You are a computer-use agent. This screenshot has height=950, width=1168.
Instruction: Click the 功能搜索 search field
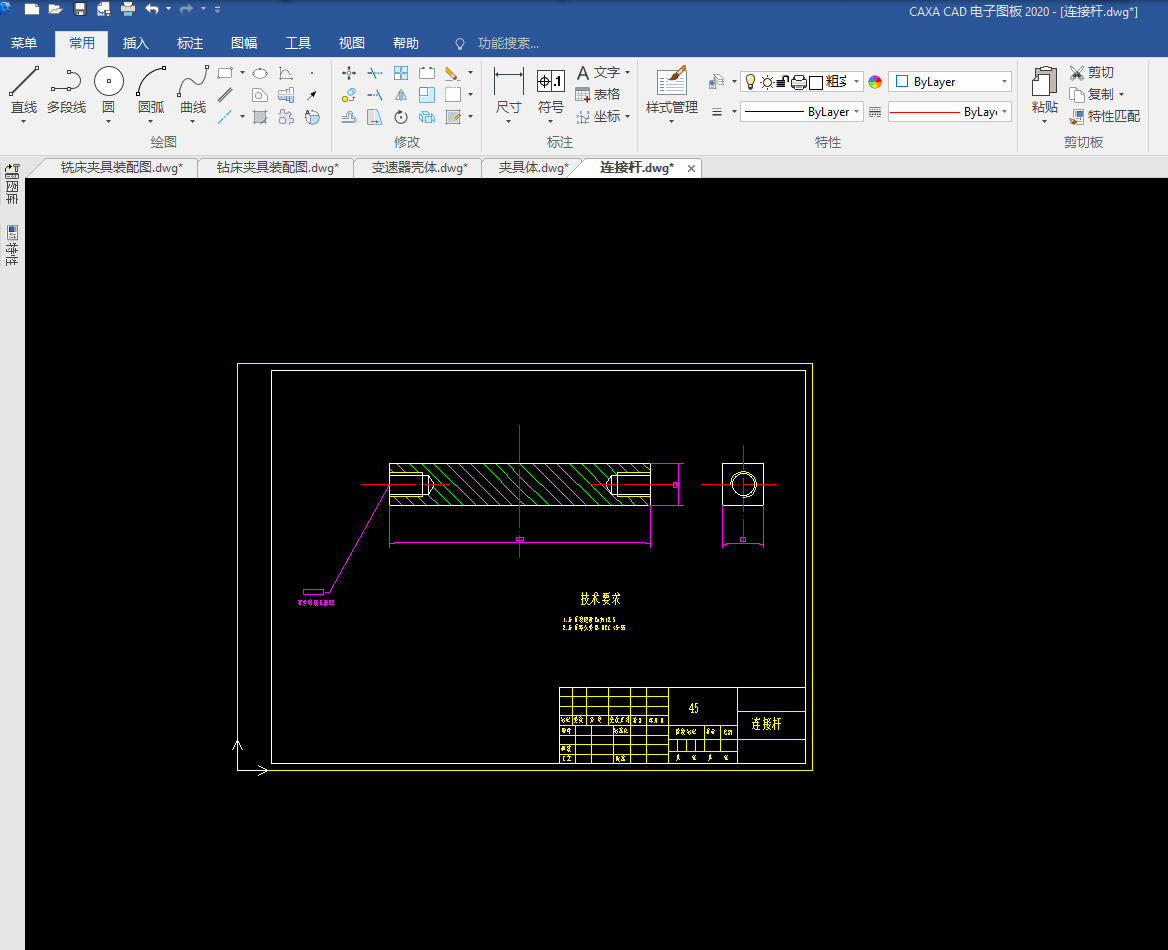coord(508,43)
